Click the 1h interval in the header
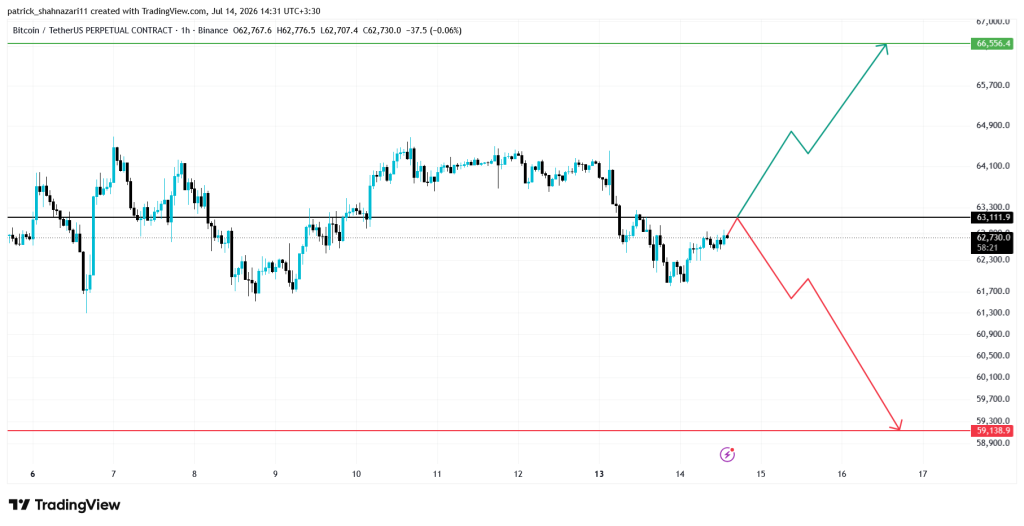 (x=184, y=31)
